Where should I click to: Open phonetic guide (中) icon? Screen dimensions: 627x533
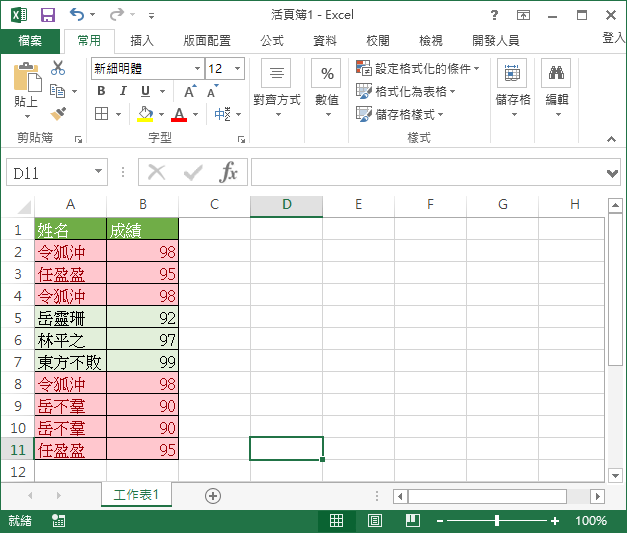pyautogui.click(x=222, y=114)
